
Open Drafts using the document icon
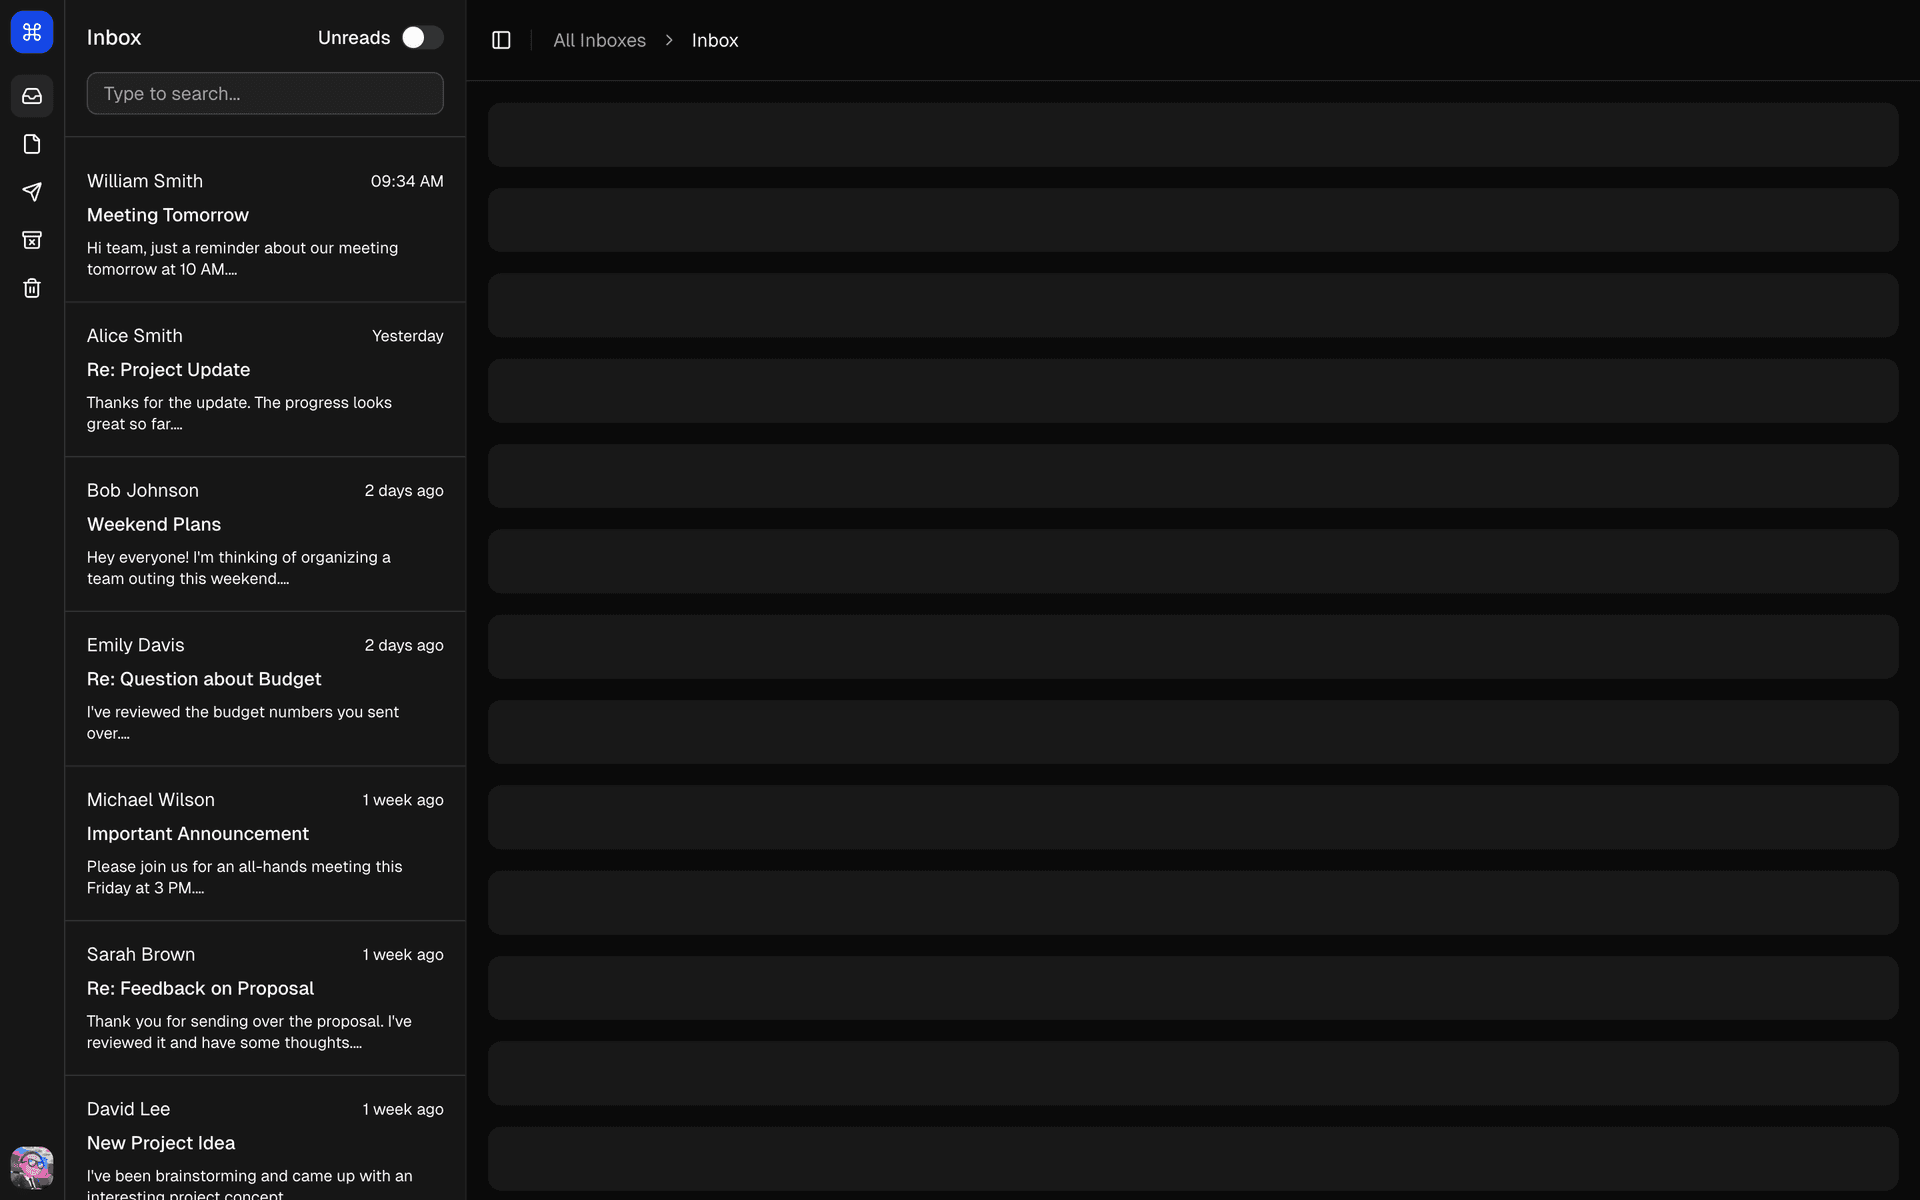[32, 144]
